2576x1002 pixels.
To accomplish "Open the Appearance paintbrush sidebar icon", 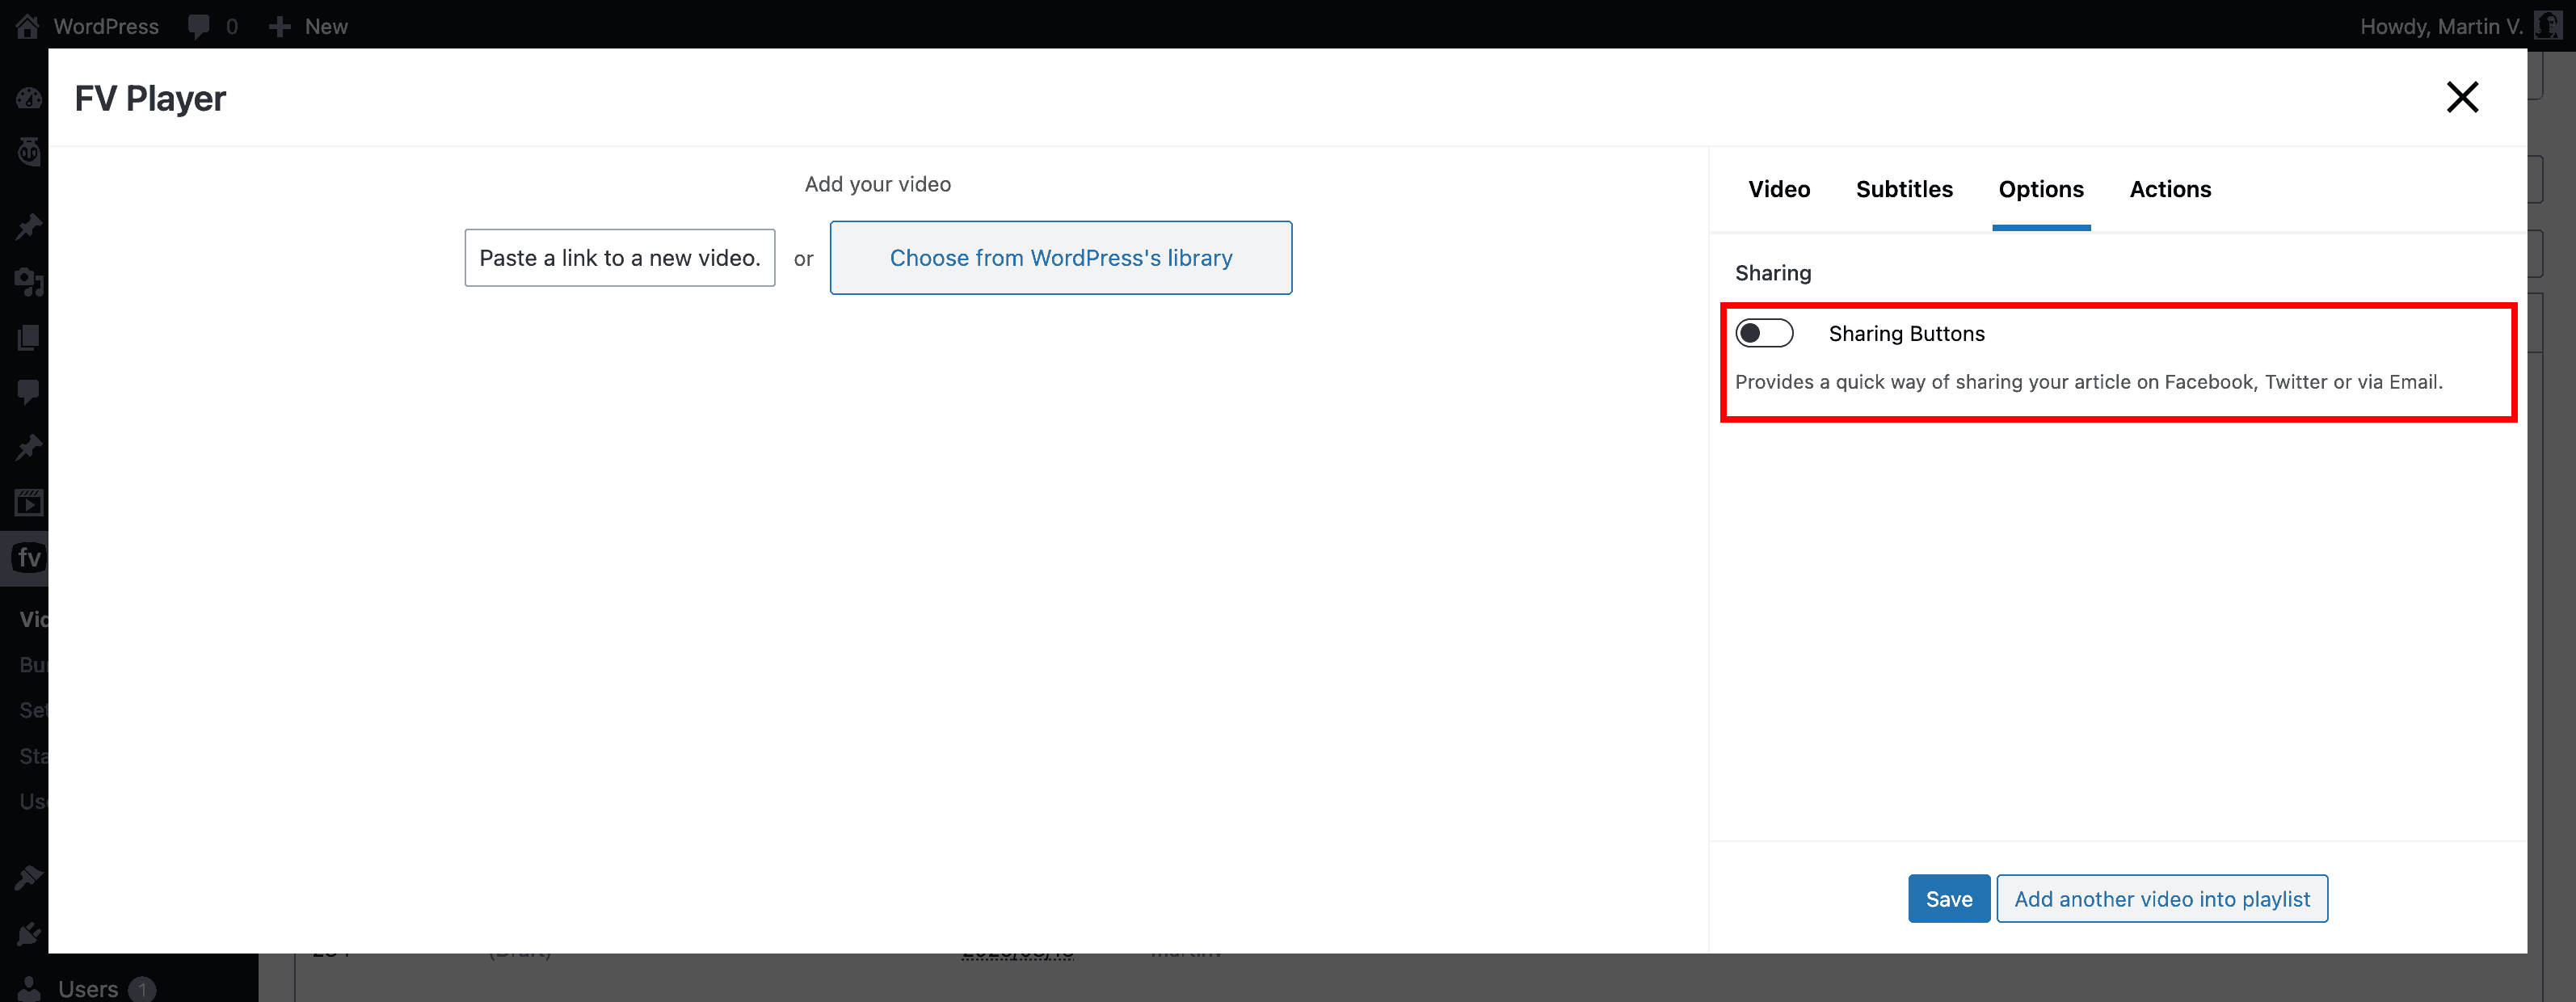I will click(x=29, y=877).
